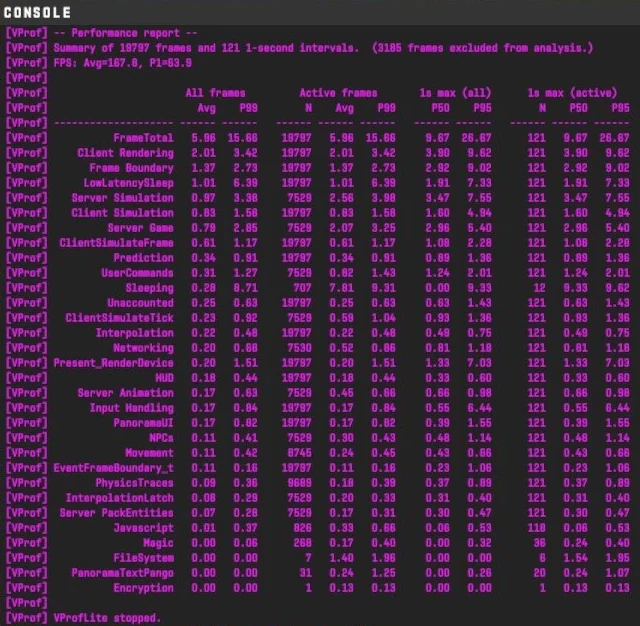Select the PanoramaTextPango row label
This screenshot has width=640, height=626.
[x=122, y=573]
